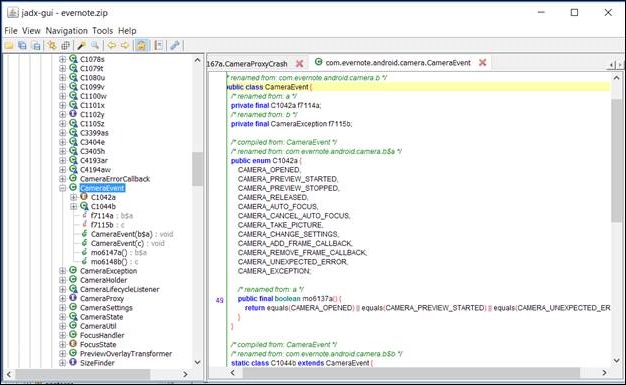This screenshot has height=385, width=626.
Task: Expand the C1044b class node
Action: point(73,206)
